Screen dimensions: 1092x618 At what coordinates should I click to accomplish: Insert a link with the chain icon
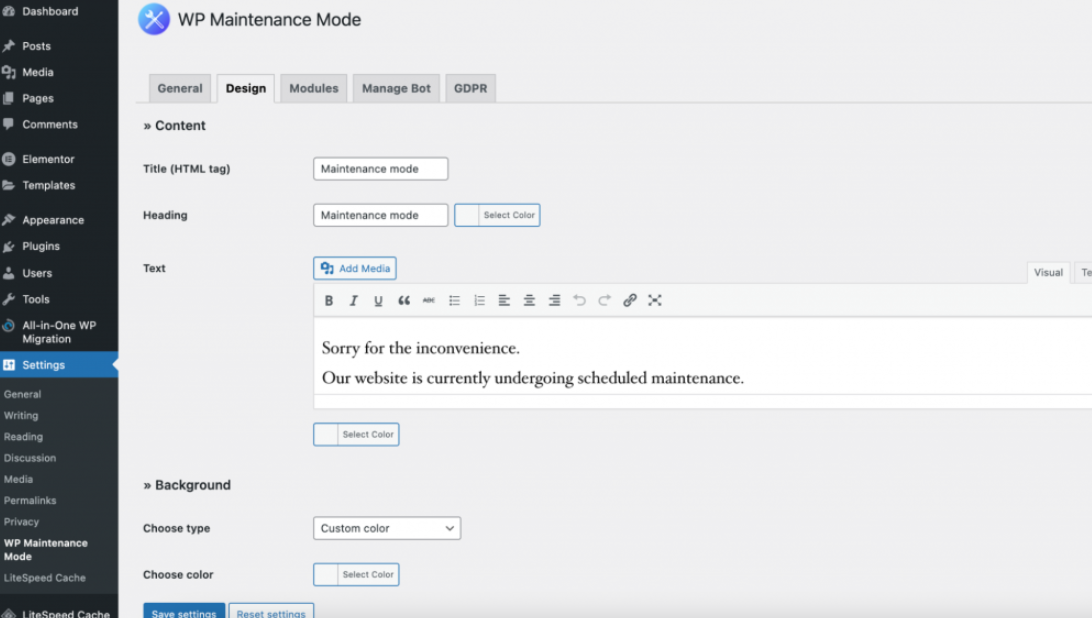point(630,300)
